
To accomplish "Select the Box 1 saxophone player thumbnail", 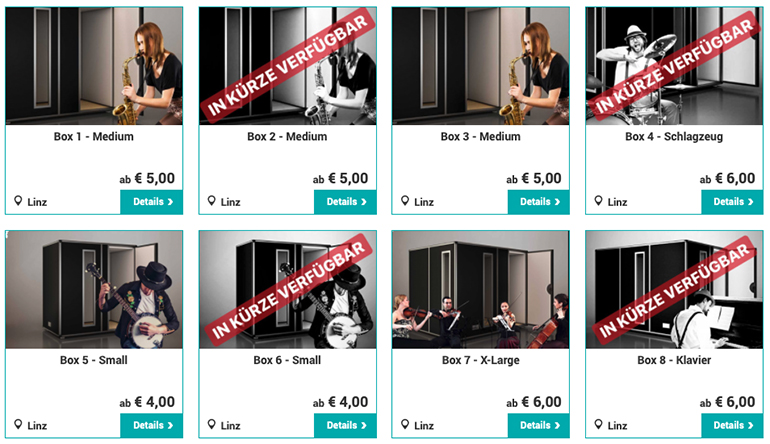I will click(94, 66).
